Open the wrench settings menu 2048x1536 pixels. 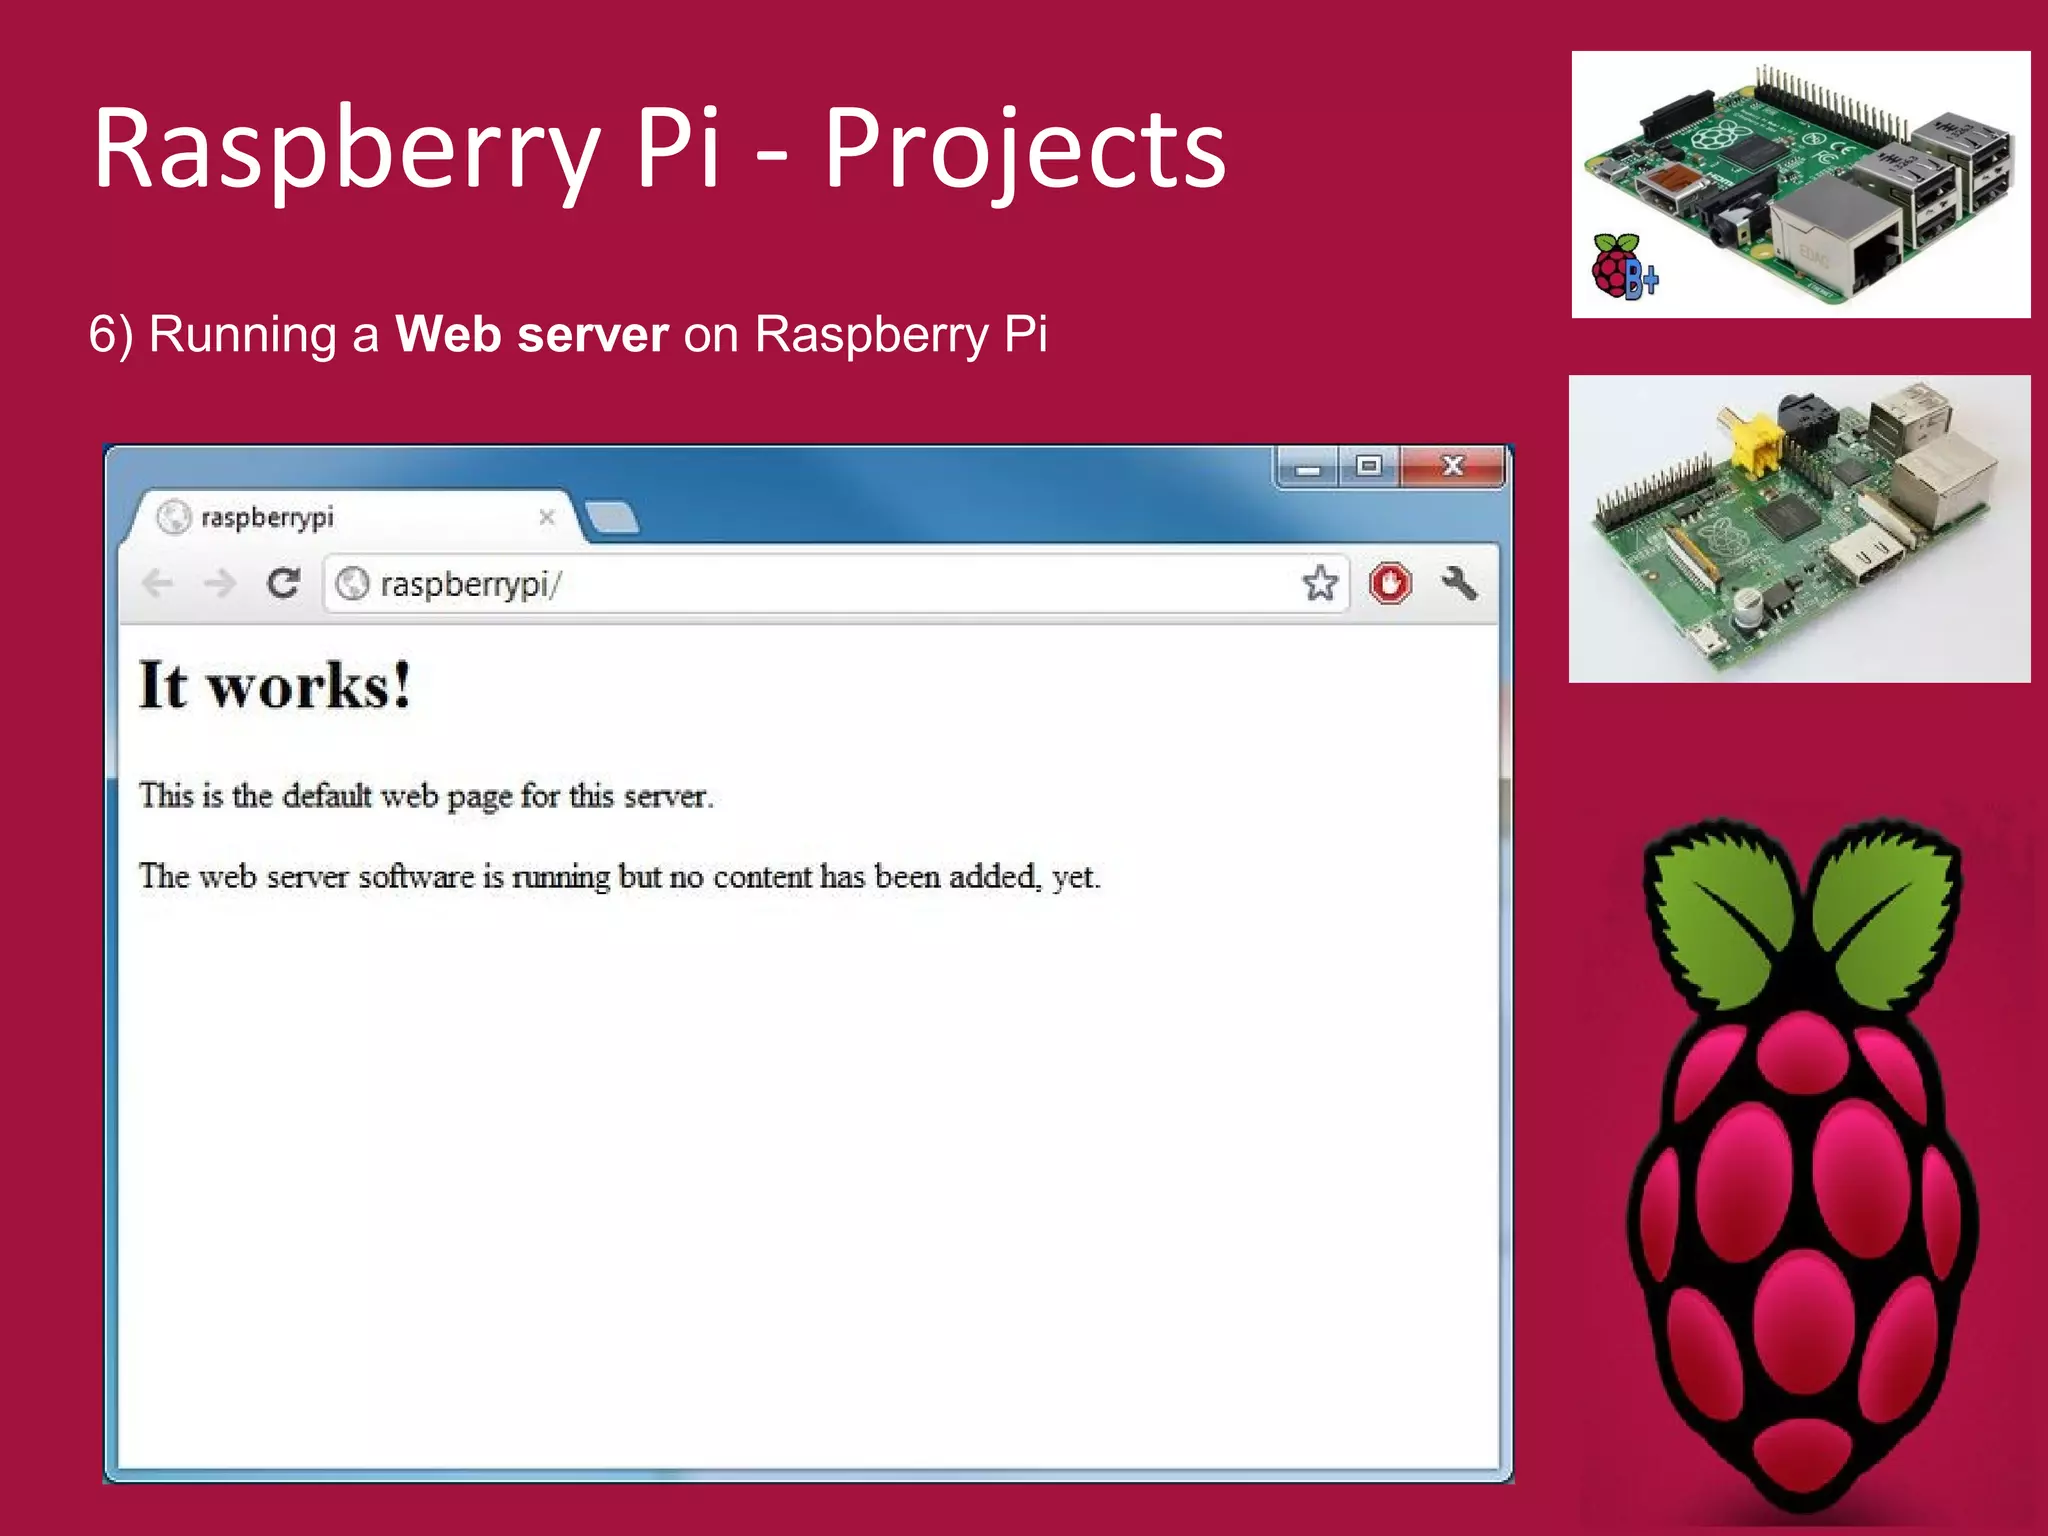tap(1459, 583)
